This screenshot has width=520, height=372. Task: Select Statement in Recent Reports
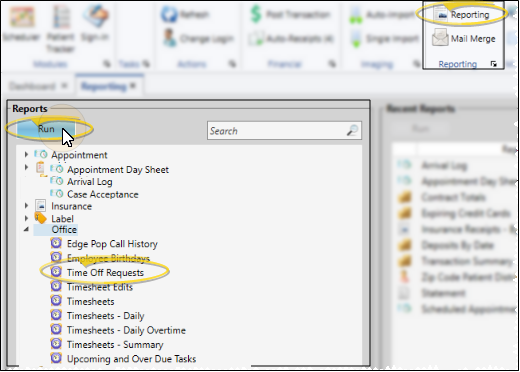(443, 293)
